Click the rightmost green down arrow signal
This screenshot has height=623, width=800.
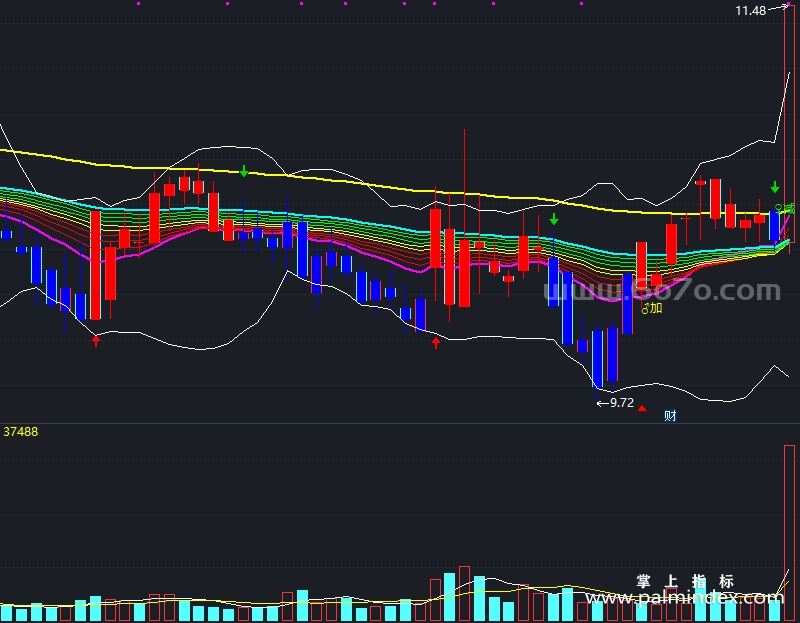[x=775, y=187]
